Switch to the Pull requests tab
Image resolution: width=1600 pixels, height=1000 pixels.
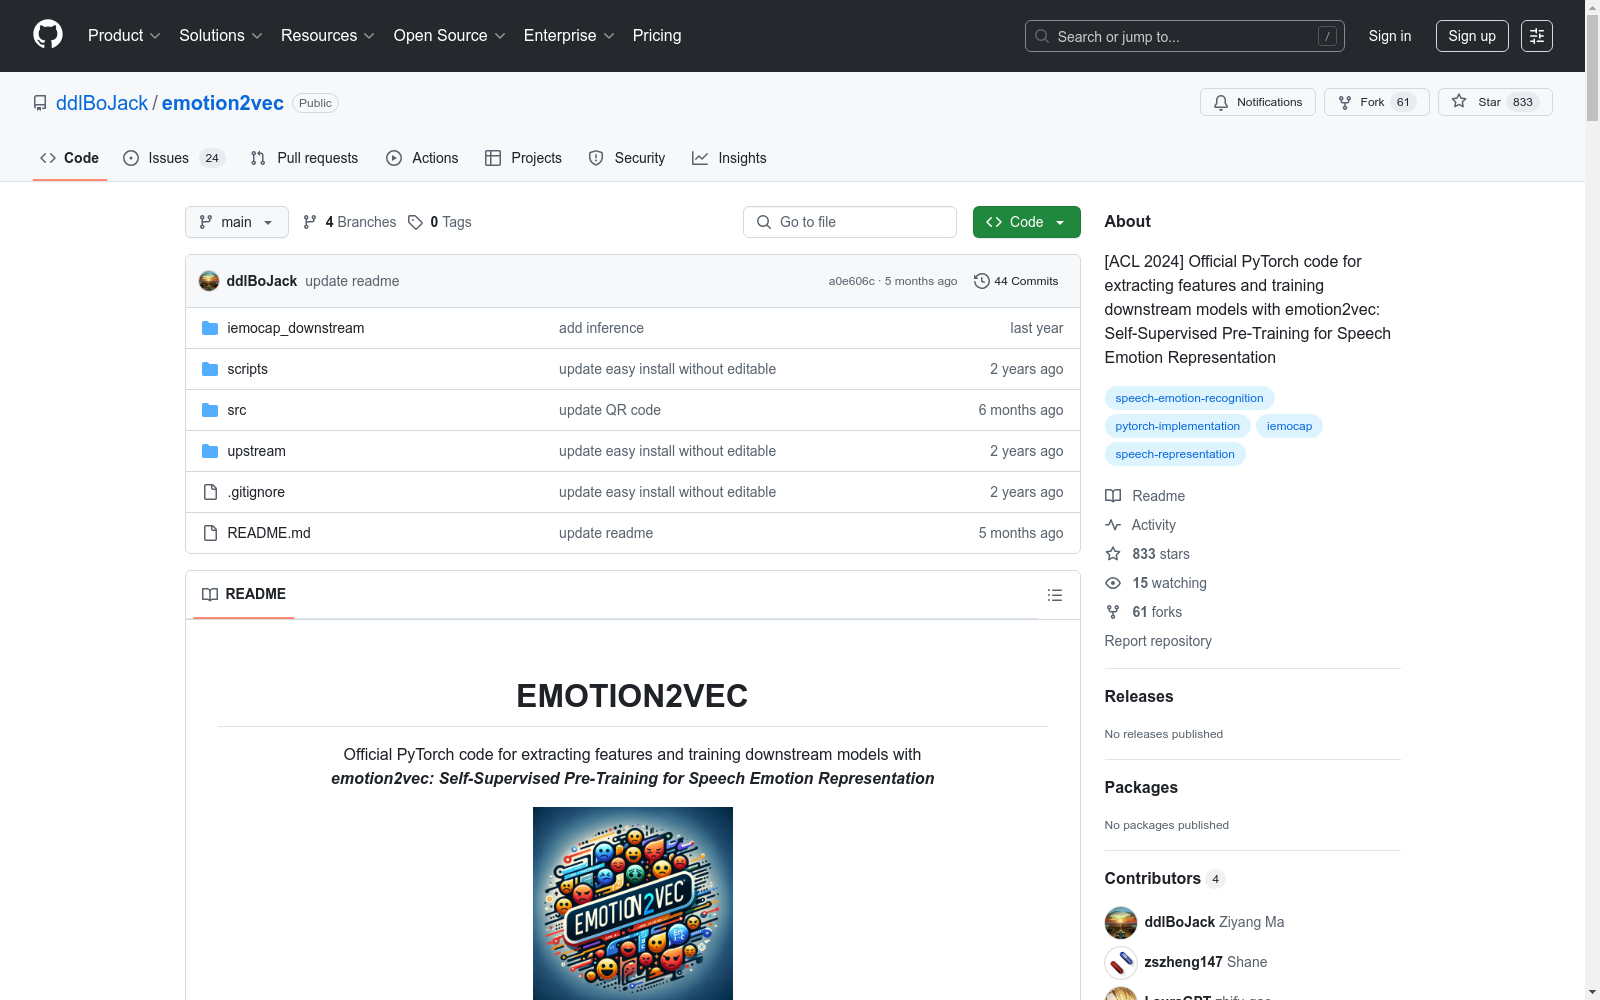304,158
